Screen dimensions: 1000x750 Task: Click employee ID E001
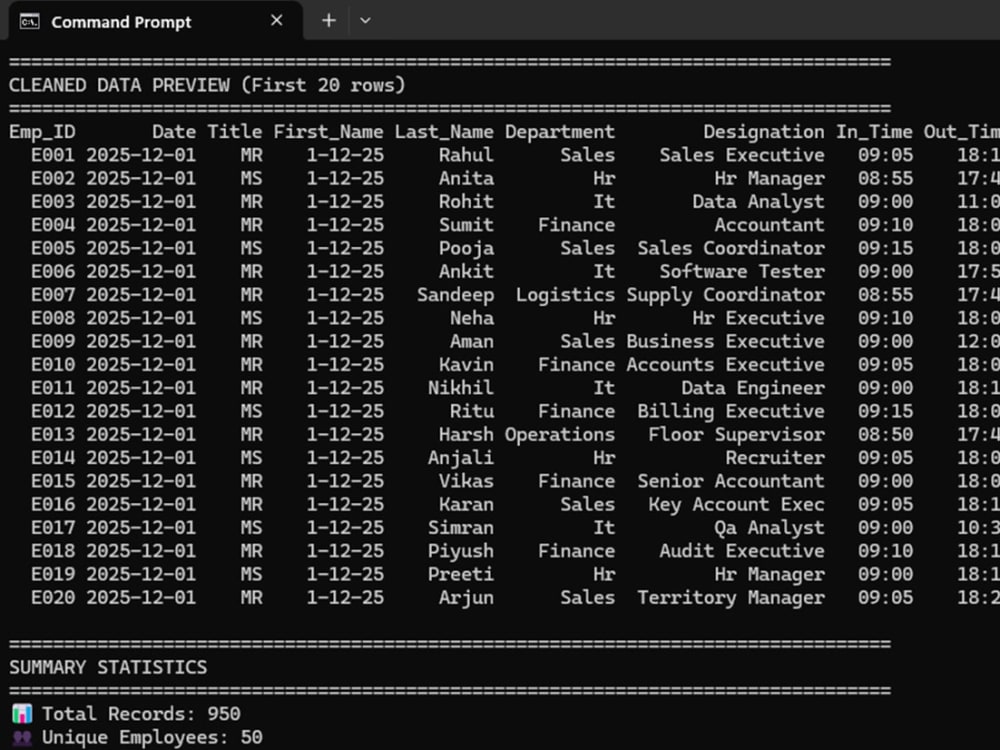point(53,155)
